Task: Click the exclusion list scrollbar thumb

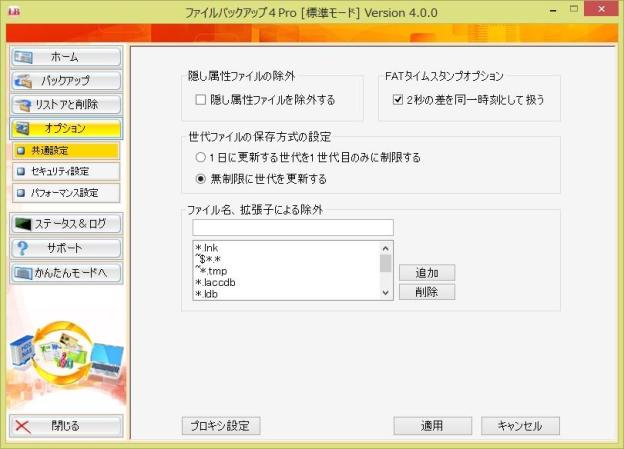Action: coord(385,264)
